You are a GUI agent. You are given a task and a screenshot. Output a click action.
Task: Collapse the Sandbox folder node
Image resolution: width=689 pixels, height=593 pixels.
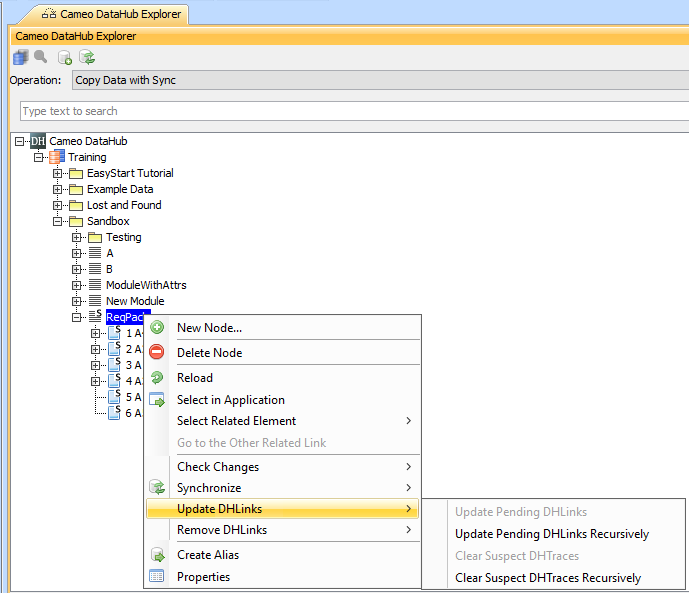pos(58,221)
